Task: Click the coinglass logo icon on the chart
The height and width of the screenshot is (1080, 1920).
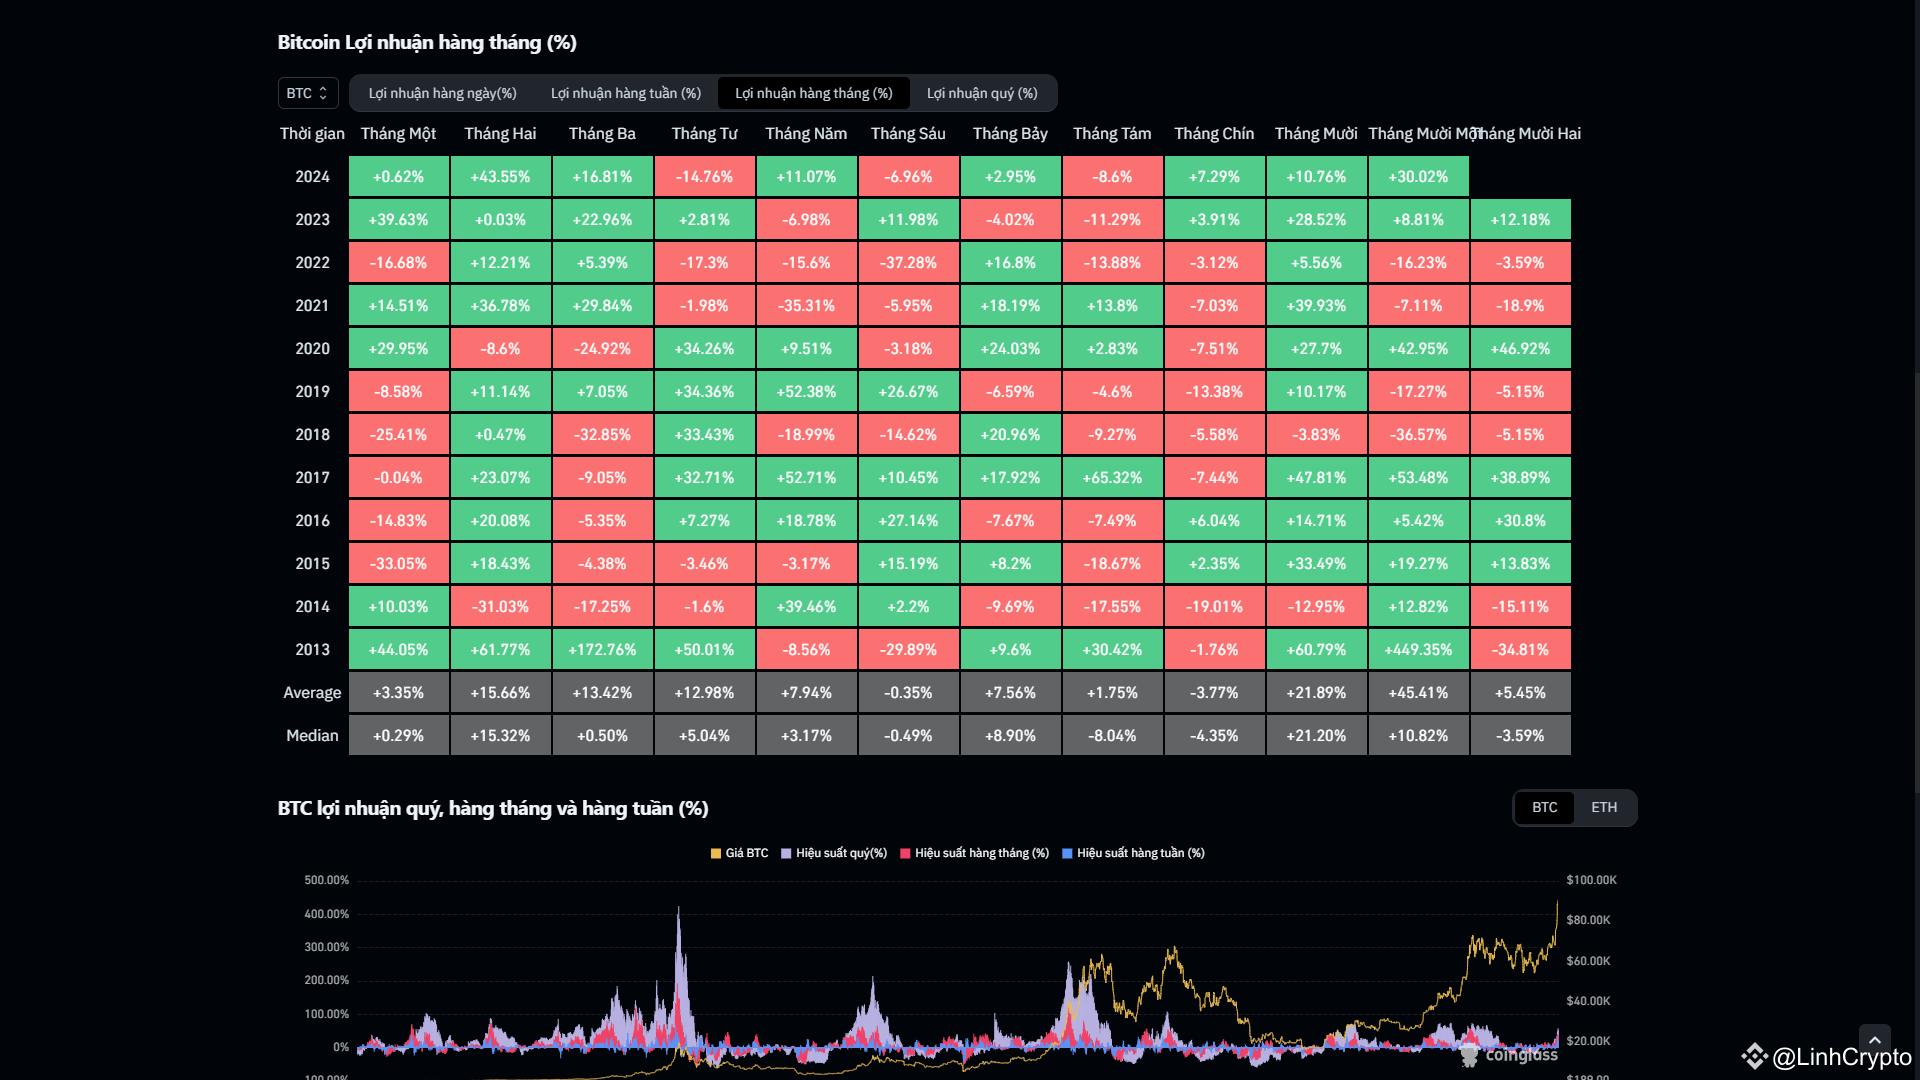Action: [1470, 1054]
